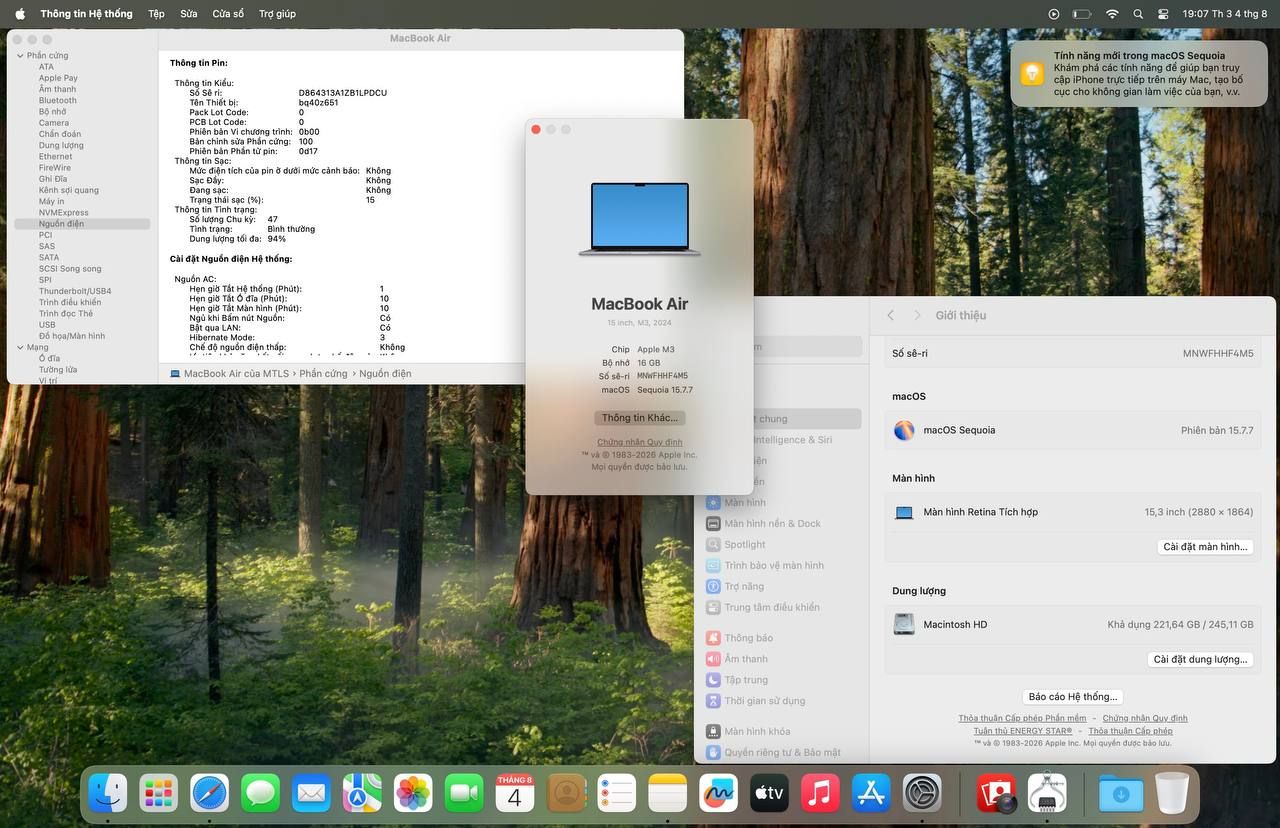Launch Photo Booth from the Dock
This screenshot has height=828, width=1280.
pyautogui.click(x=996, y=793)
